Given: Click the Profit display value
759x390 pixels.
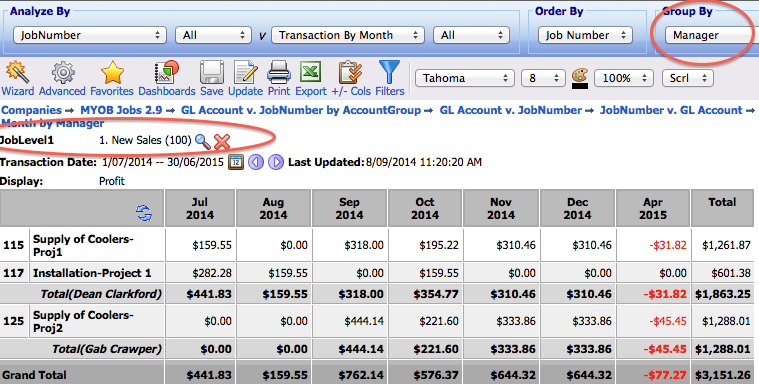Looking at the screenshot, I should [112, 181].
